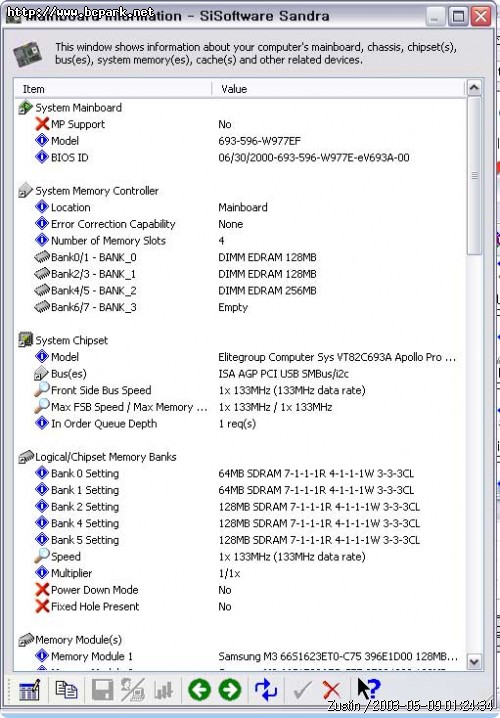Click the What's This help pointer icon
Screen dimensions: 500x718
point(369,689)
